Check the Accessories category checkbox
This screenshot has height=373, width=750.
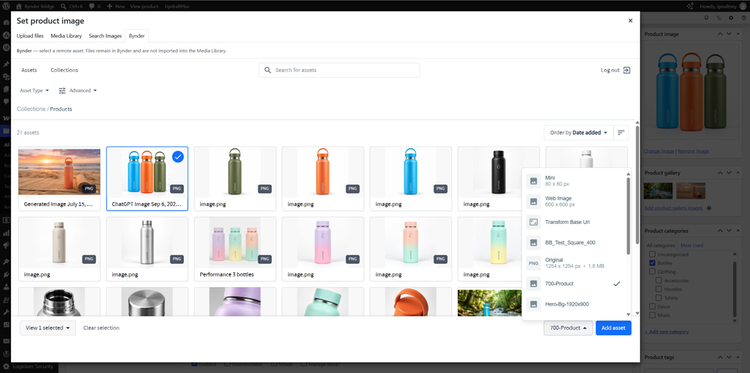[659, 280]
